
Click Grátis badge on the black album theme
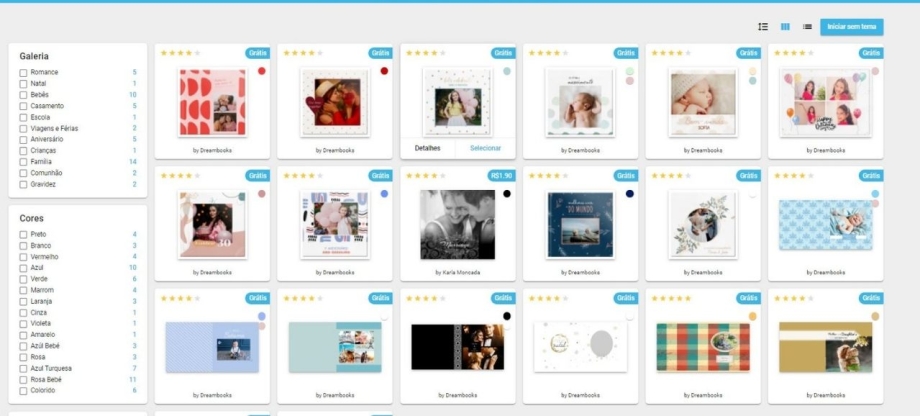pos(503,298)
